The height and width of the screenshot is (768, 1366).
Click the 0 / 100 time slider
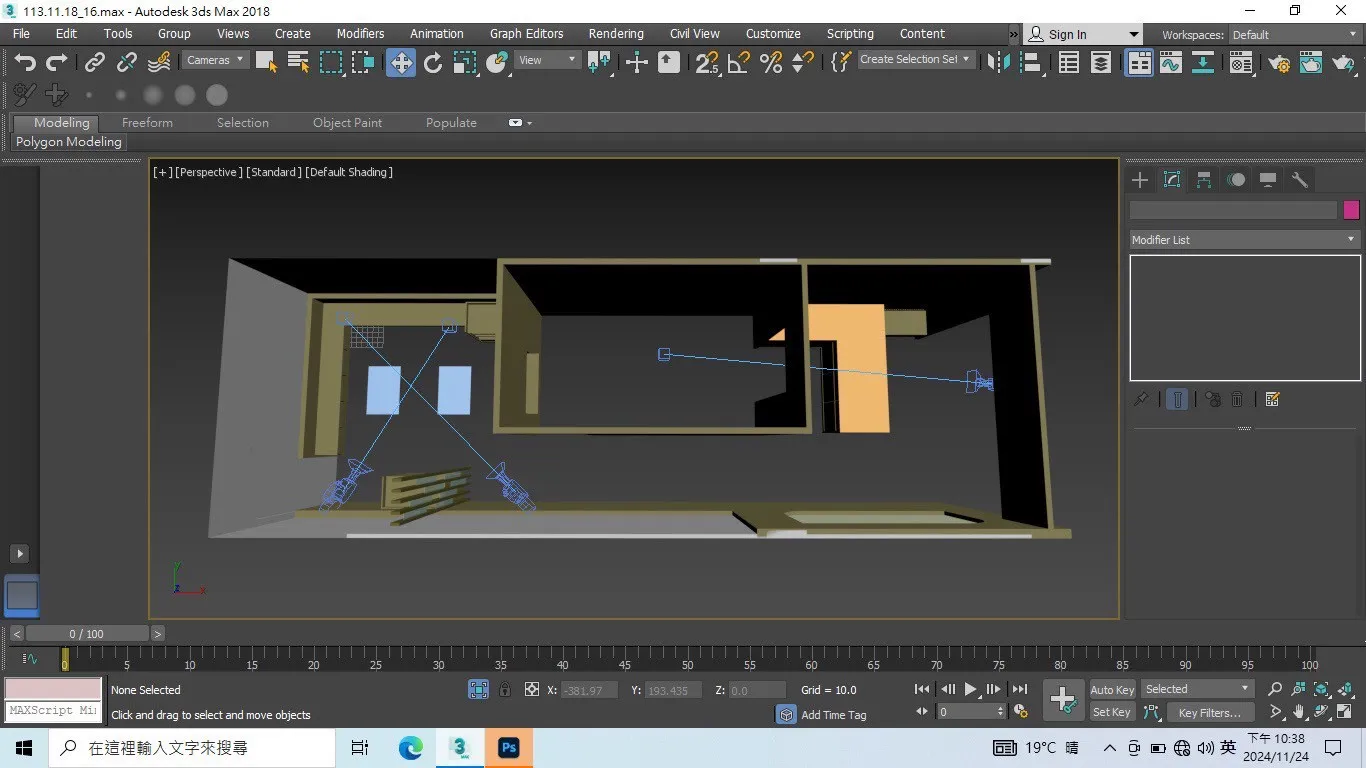tap(86, 634)
